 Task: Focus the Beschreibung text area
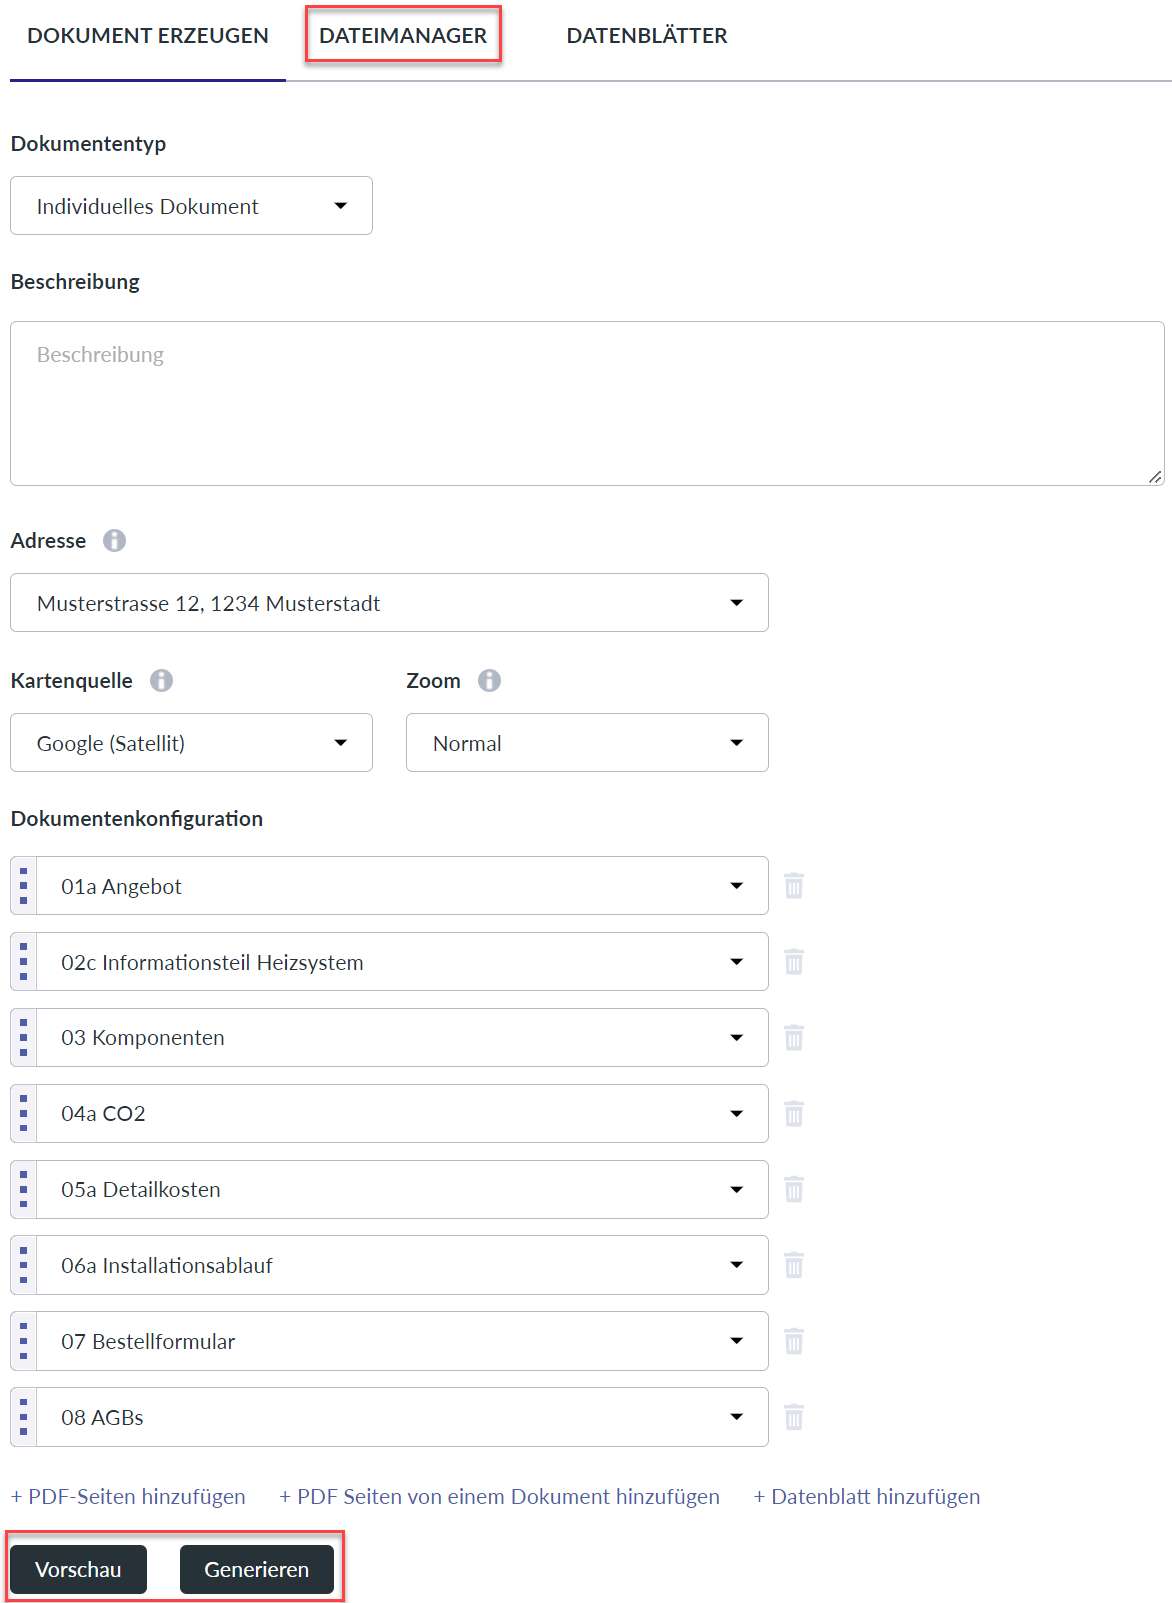587,404
